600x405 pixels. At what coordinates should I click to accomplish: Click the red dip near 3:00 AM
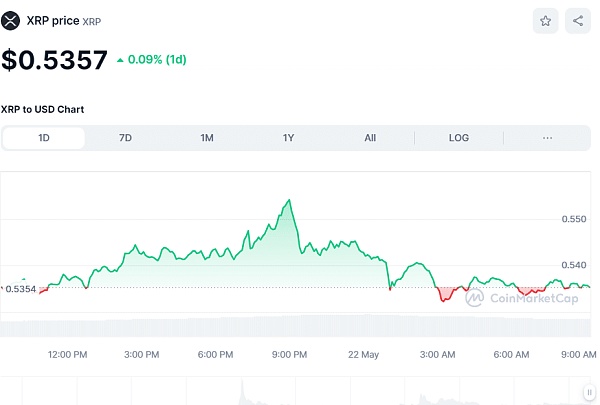click(444, 298)
